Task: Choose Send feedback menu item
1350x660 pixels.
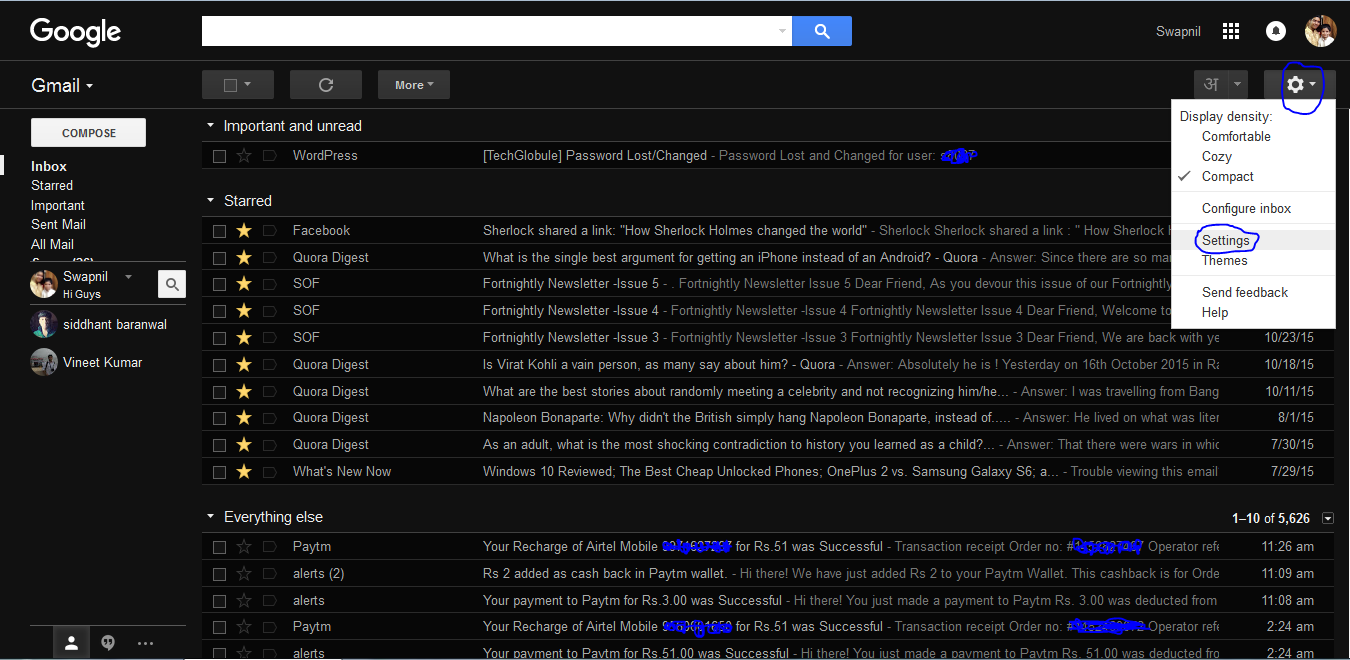Action: tap(1245, 293)
